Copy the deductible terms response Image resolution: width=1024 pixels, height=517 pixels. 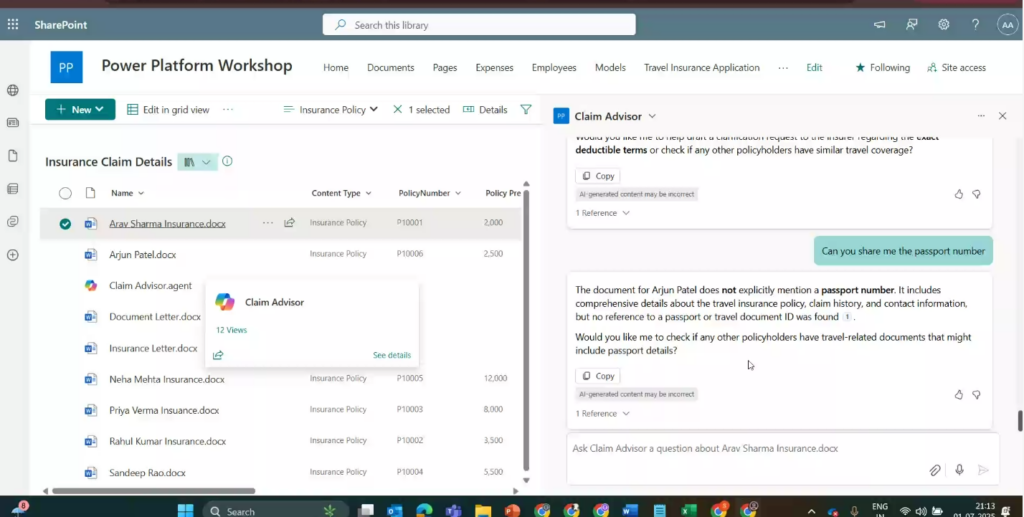(x=598, y=176)
